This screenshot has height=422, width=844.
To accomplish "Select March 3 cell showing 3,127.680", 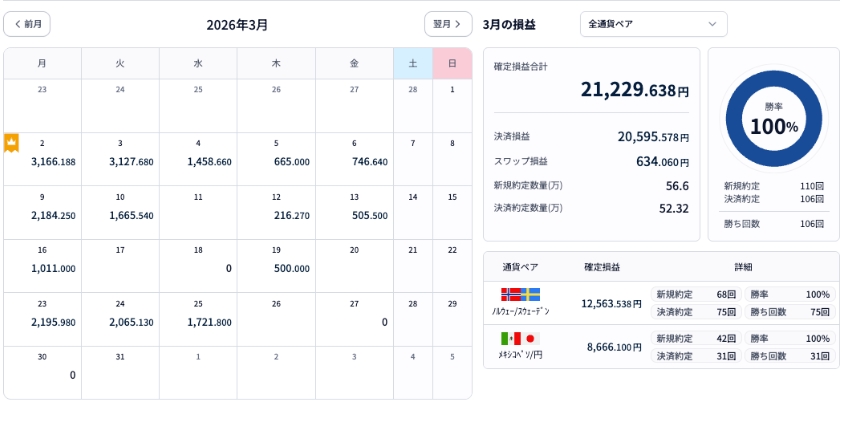I will (121, 159).
